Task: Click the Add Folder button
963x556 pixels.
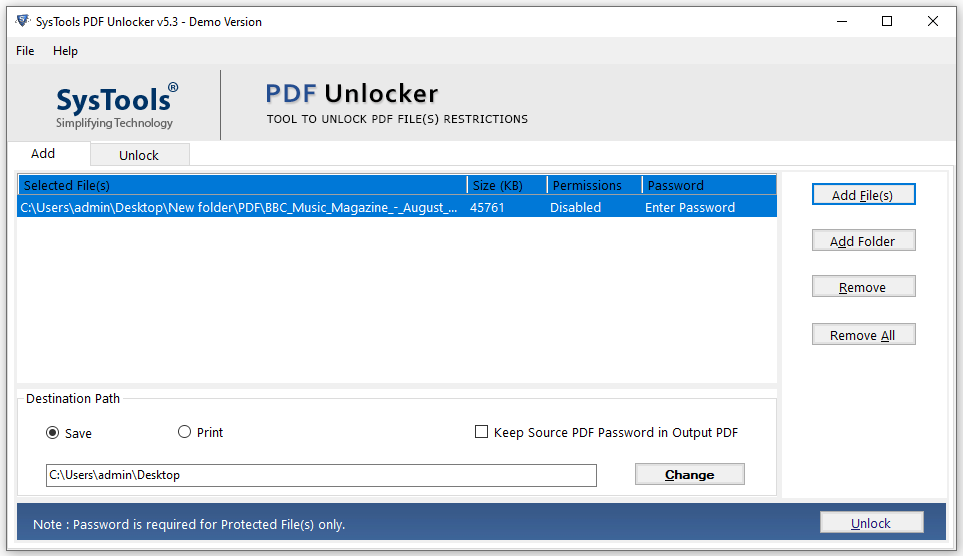Action: pos(863,241)
